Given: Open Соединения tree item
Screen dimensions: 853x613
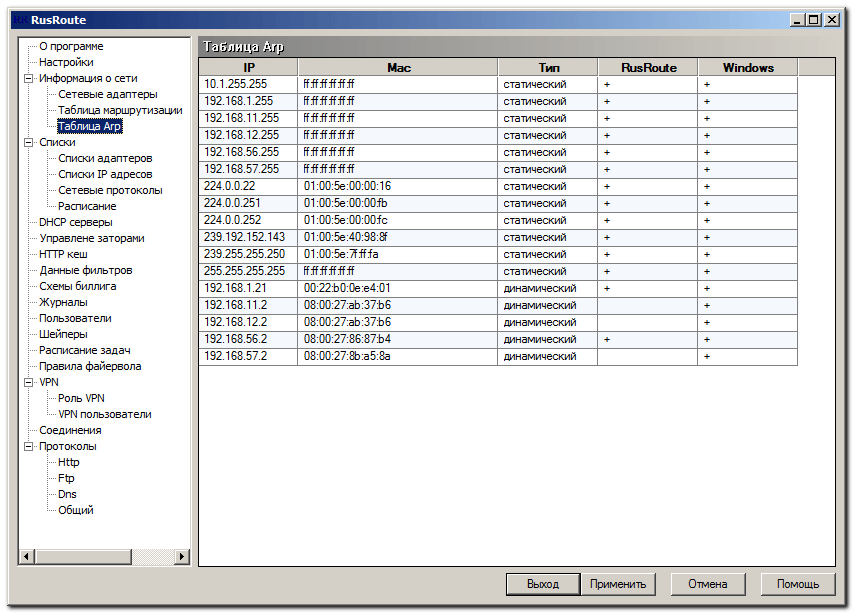Looking at the screenshot, I should point(70,430).
